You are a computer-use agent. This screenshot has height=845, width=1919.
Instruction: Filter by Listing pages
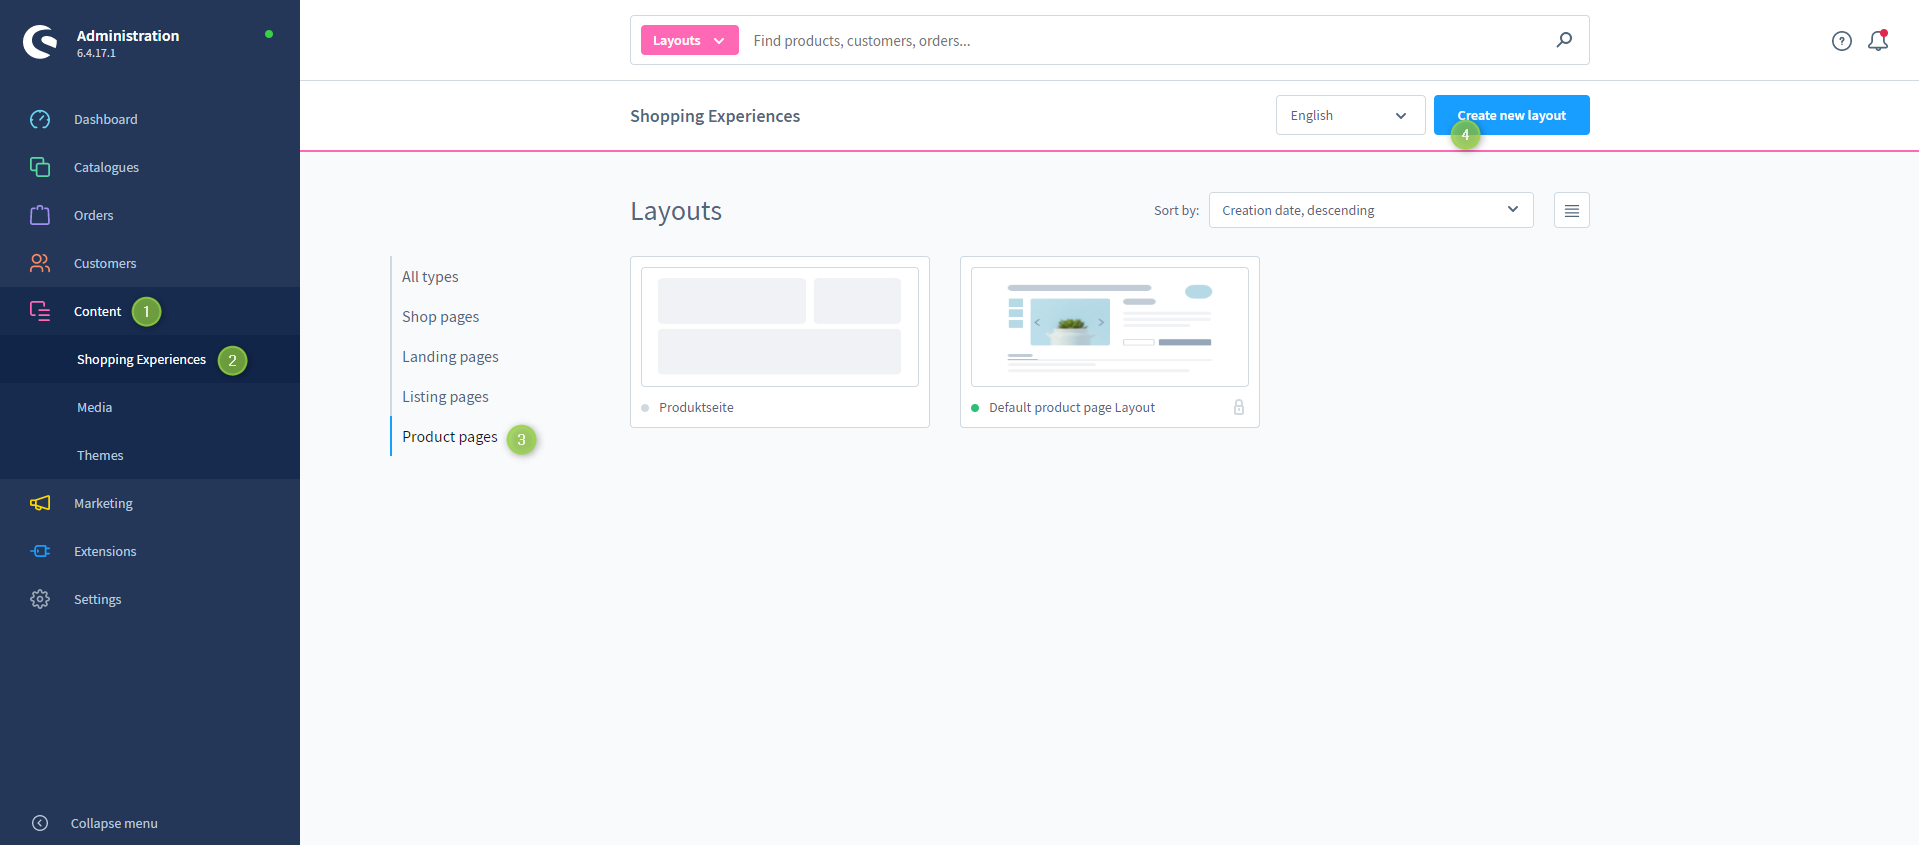tap(445, 396)
